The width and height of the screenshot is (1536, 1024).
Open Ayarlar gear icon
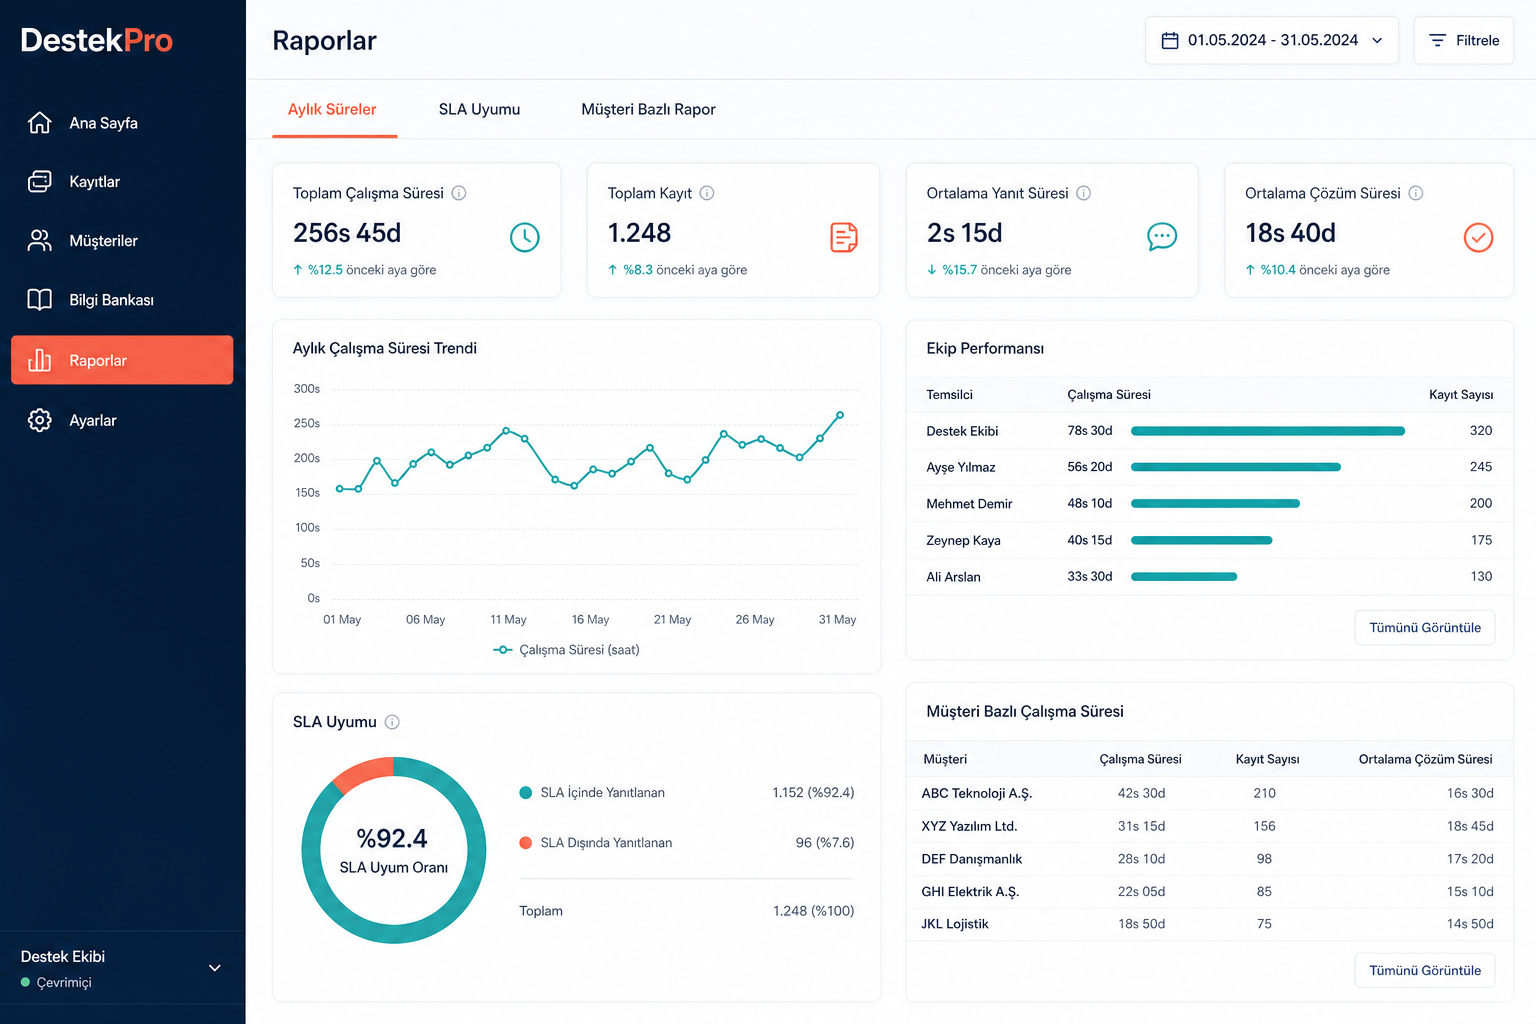pos(40,420)
